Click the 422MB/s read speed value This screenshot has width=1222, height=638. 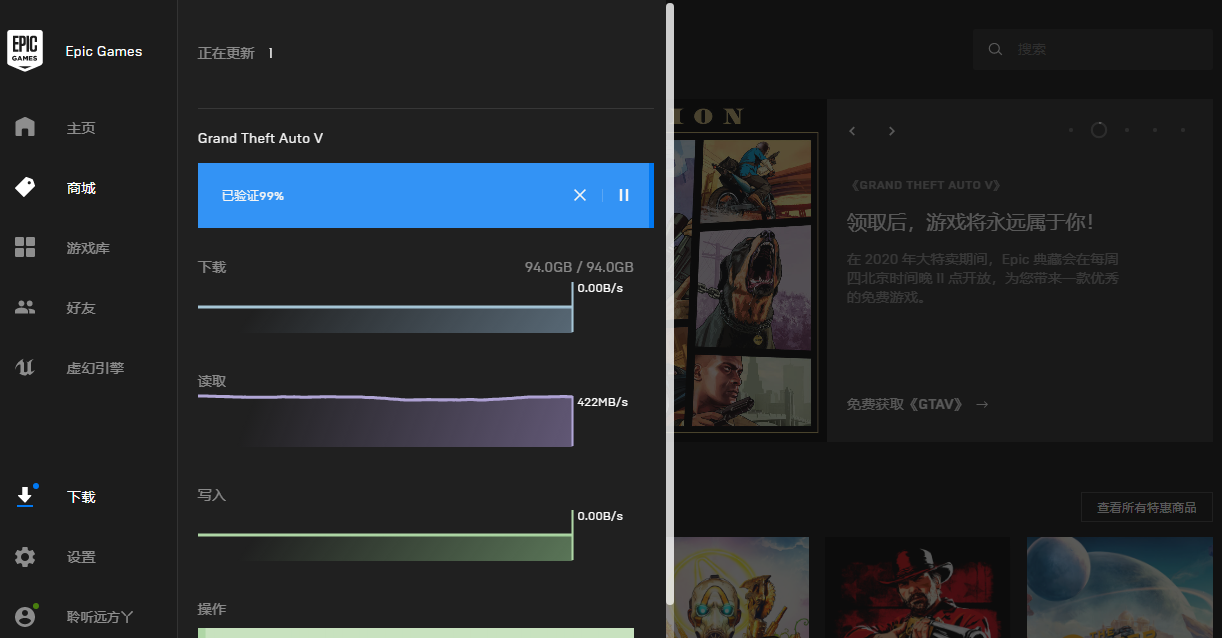(602, 402)
